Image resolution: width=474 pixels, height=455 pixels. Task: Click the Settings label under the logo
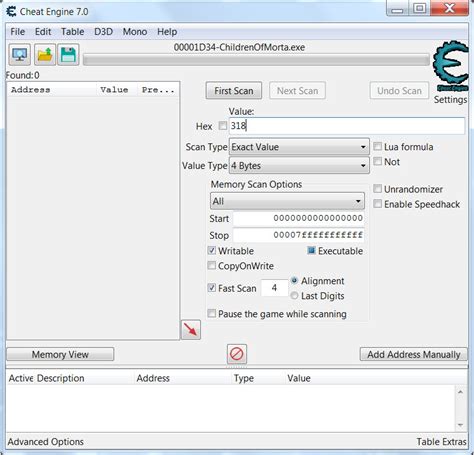[450, 100]
